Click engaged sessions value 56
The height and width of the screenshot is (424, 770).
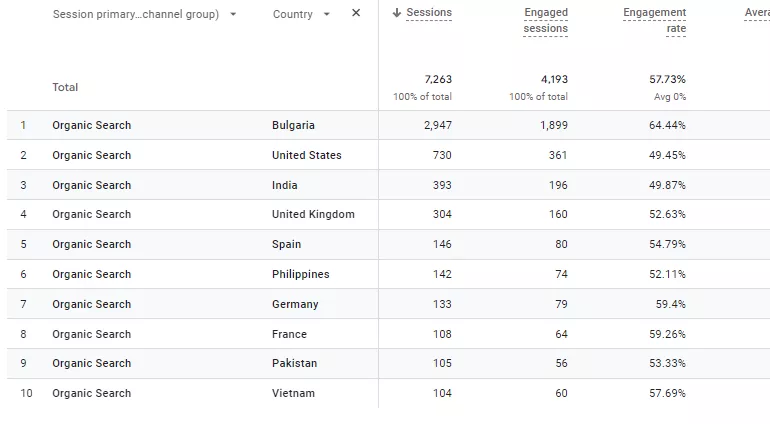561,363
